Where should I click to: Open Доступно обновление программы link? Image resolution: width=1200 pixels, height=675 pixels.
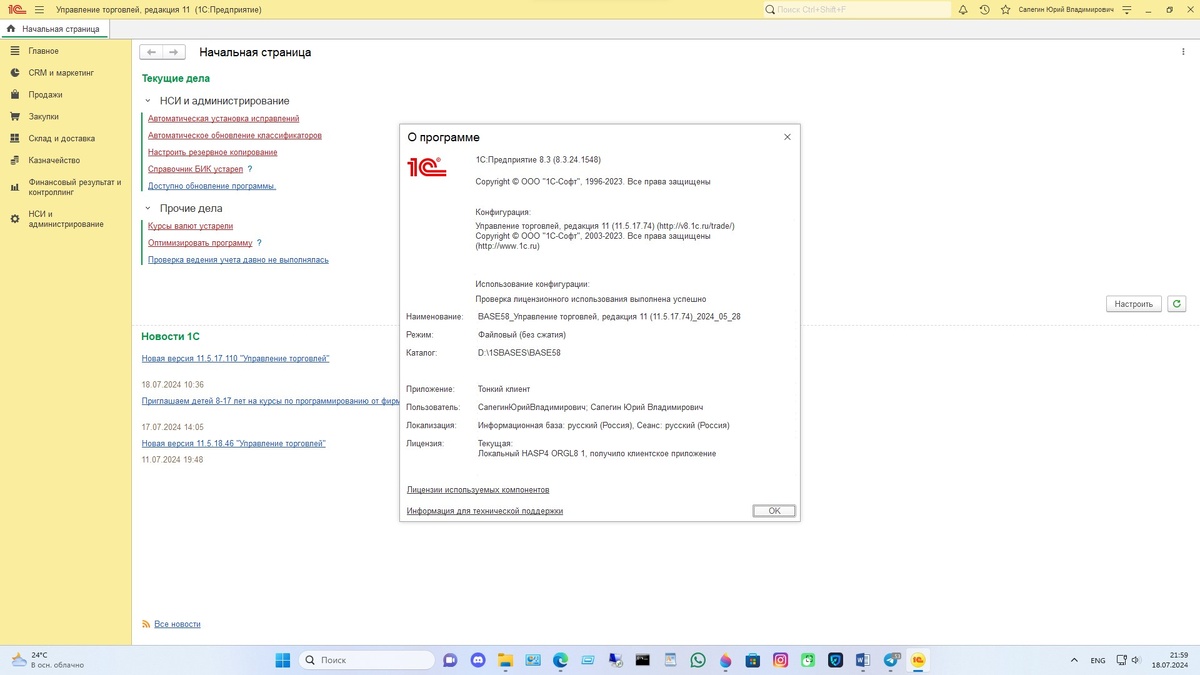click(212, 186)
